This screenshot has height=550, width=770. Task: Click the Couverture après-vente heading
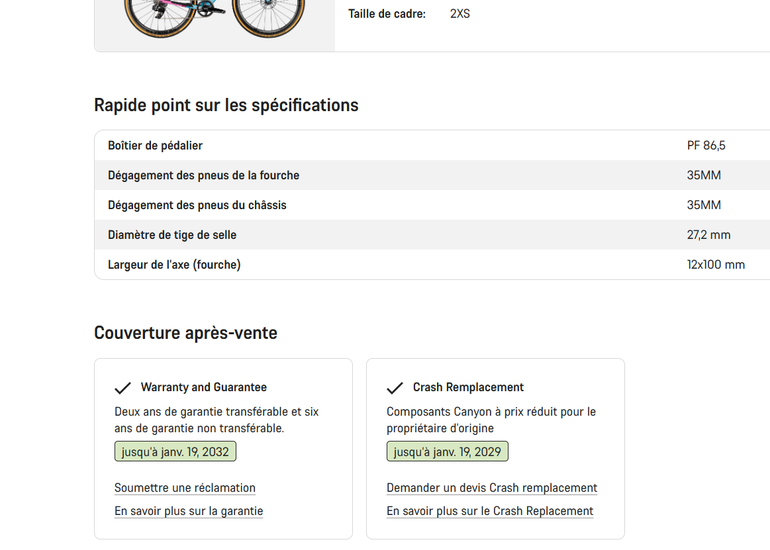(x=186, y=333)
